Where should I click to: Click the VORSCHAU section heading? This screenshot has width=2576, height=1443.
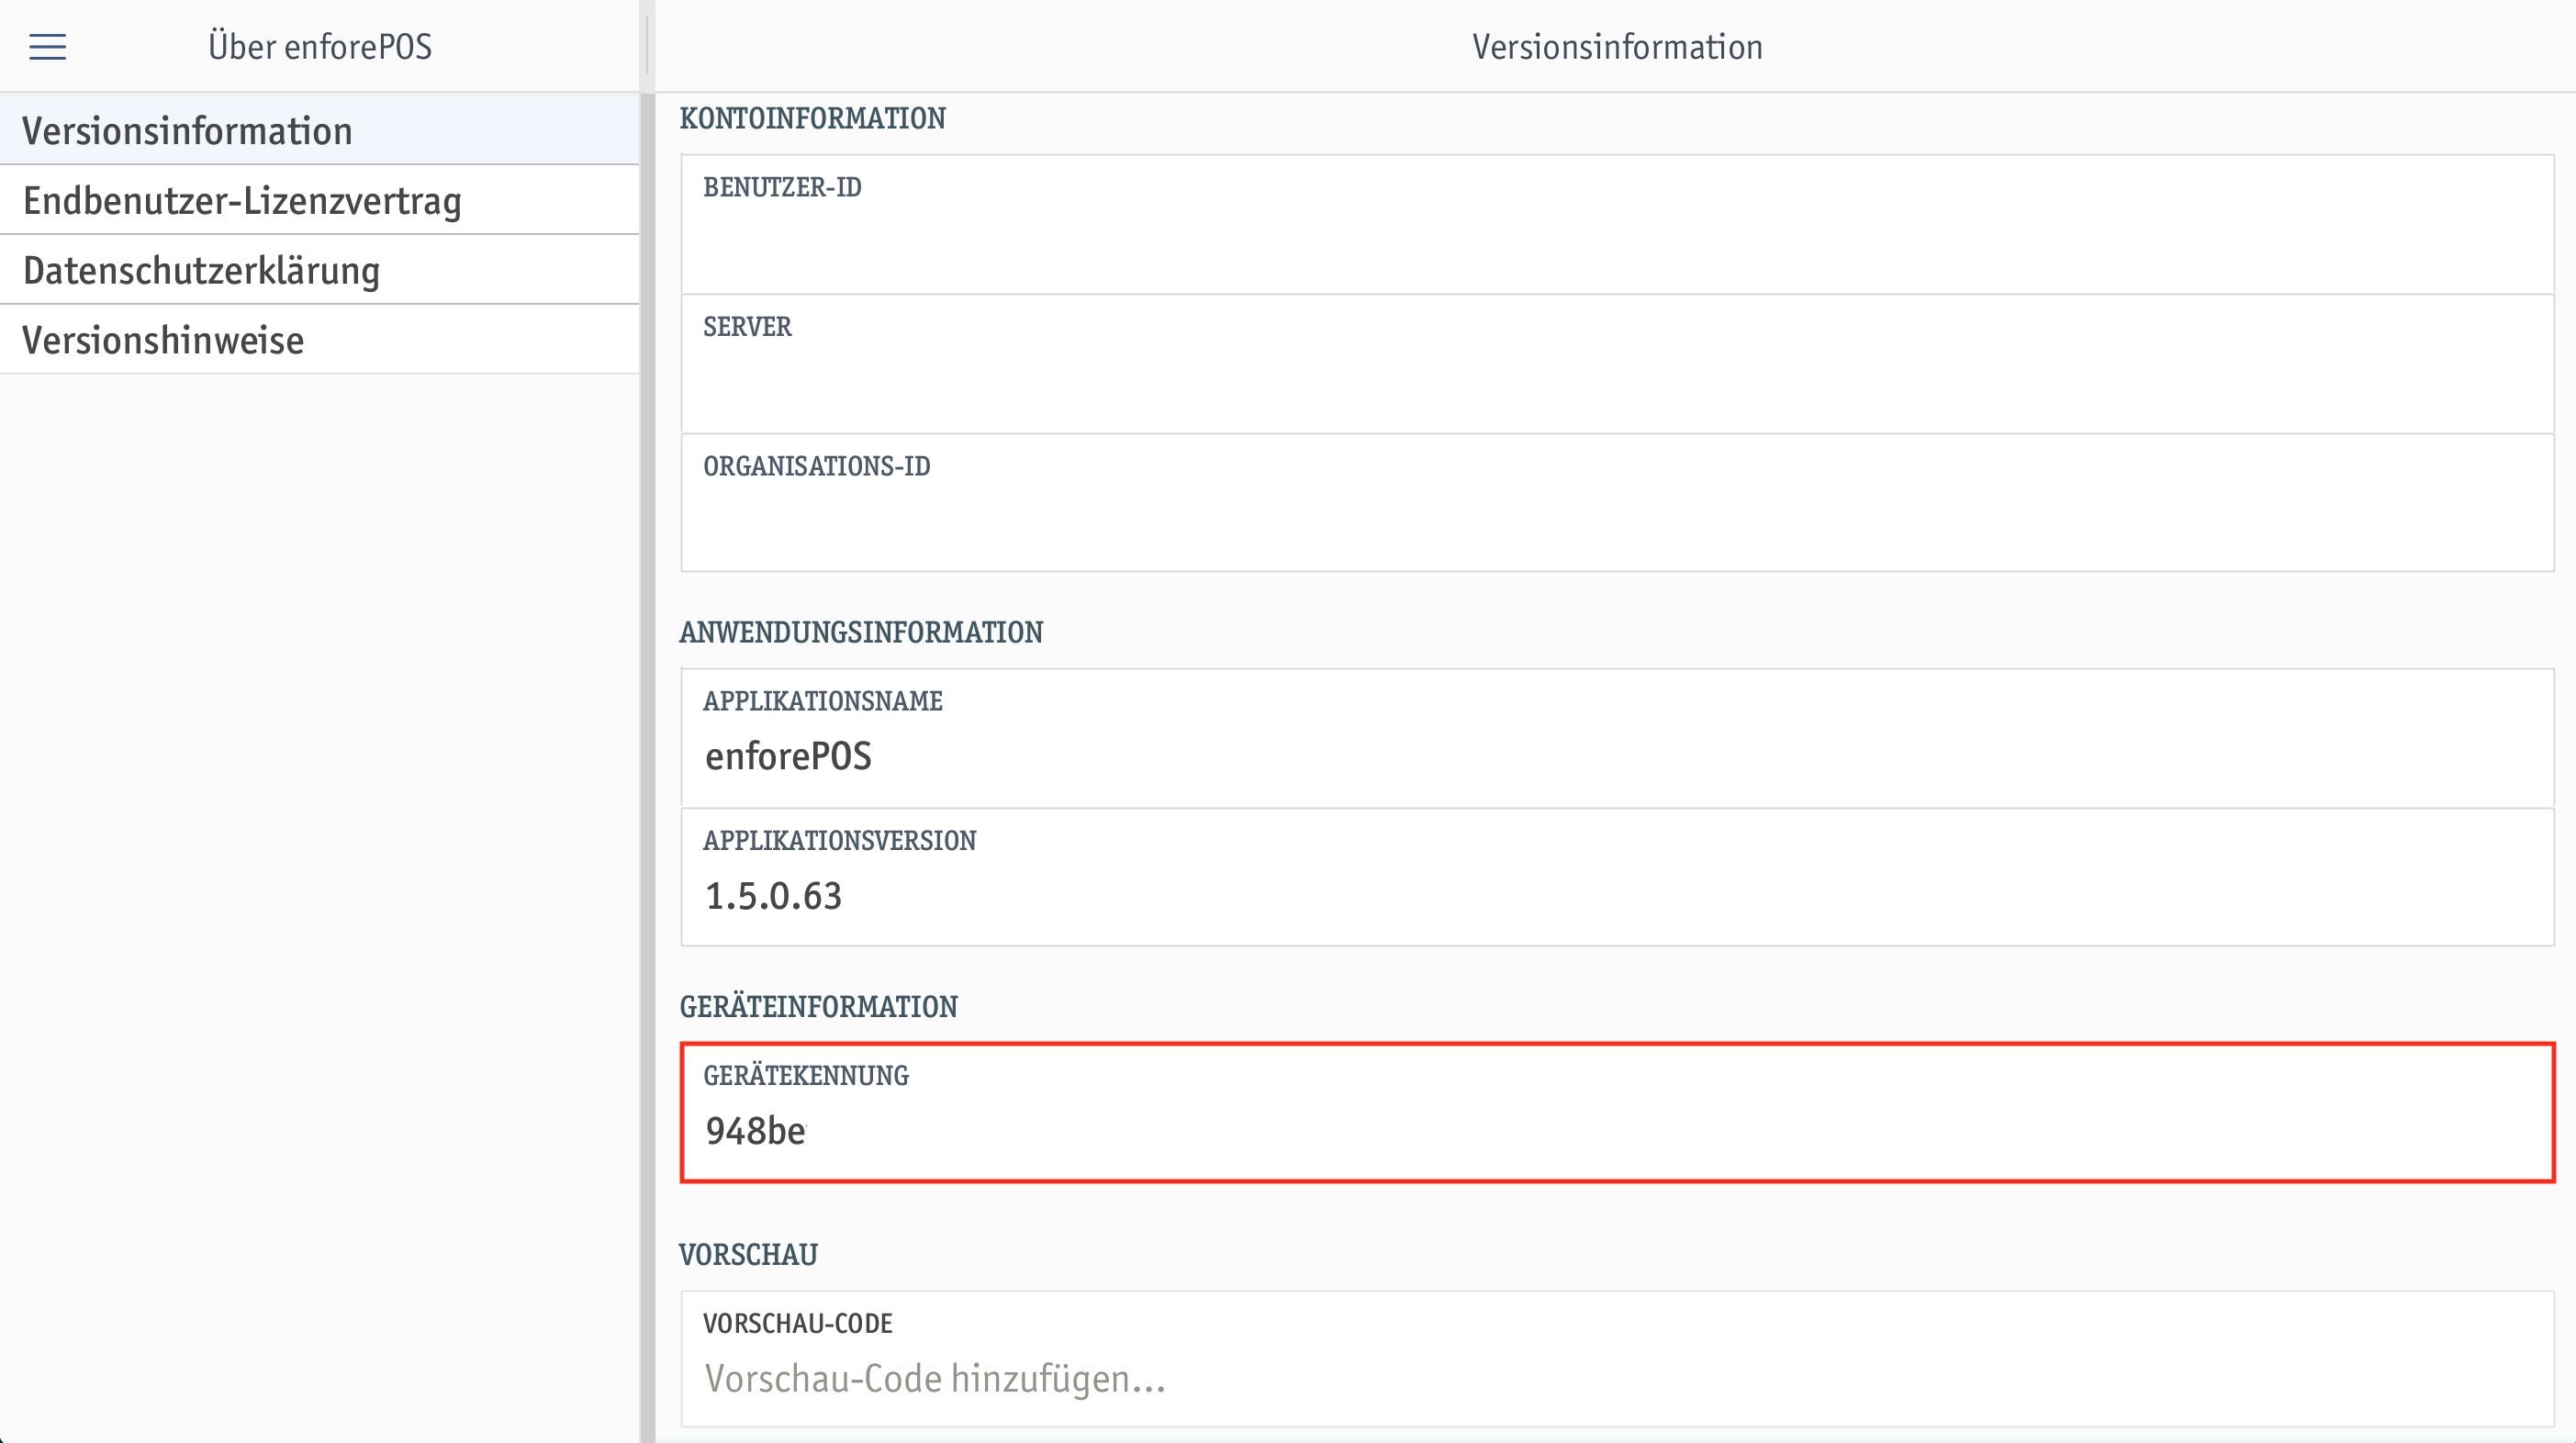(748, 1254)
